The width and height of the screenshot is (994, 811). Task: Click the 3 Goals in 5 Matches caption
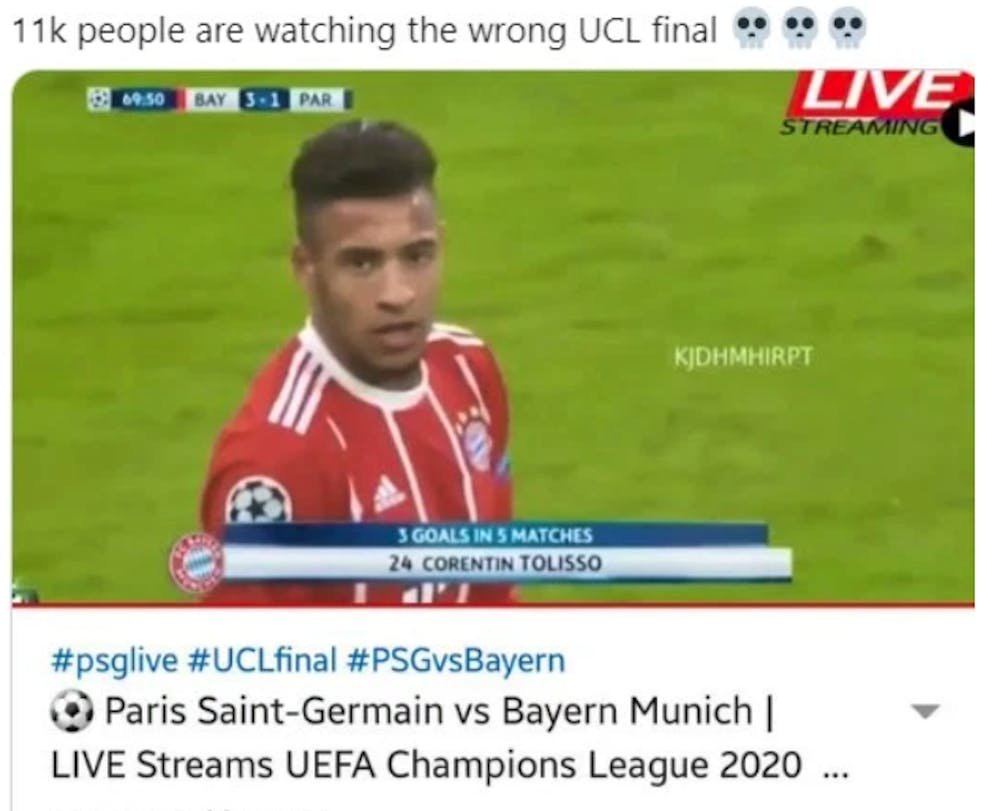click(x=495, y=536)
